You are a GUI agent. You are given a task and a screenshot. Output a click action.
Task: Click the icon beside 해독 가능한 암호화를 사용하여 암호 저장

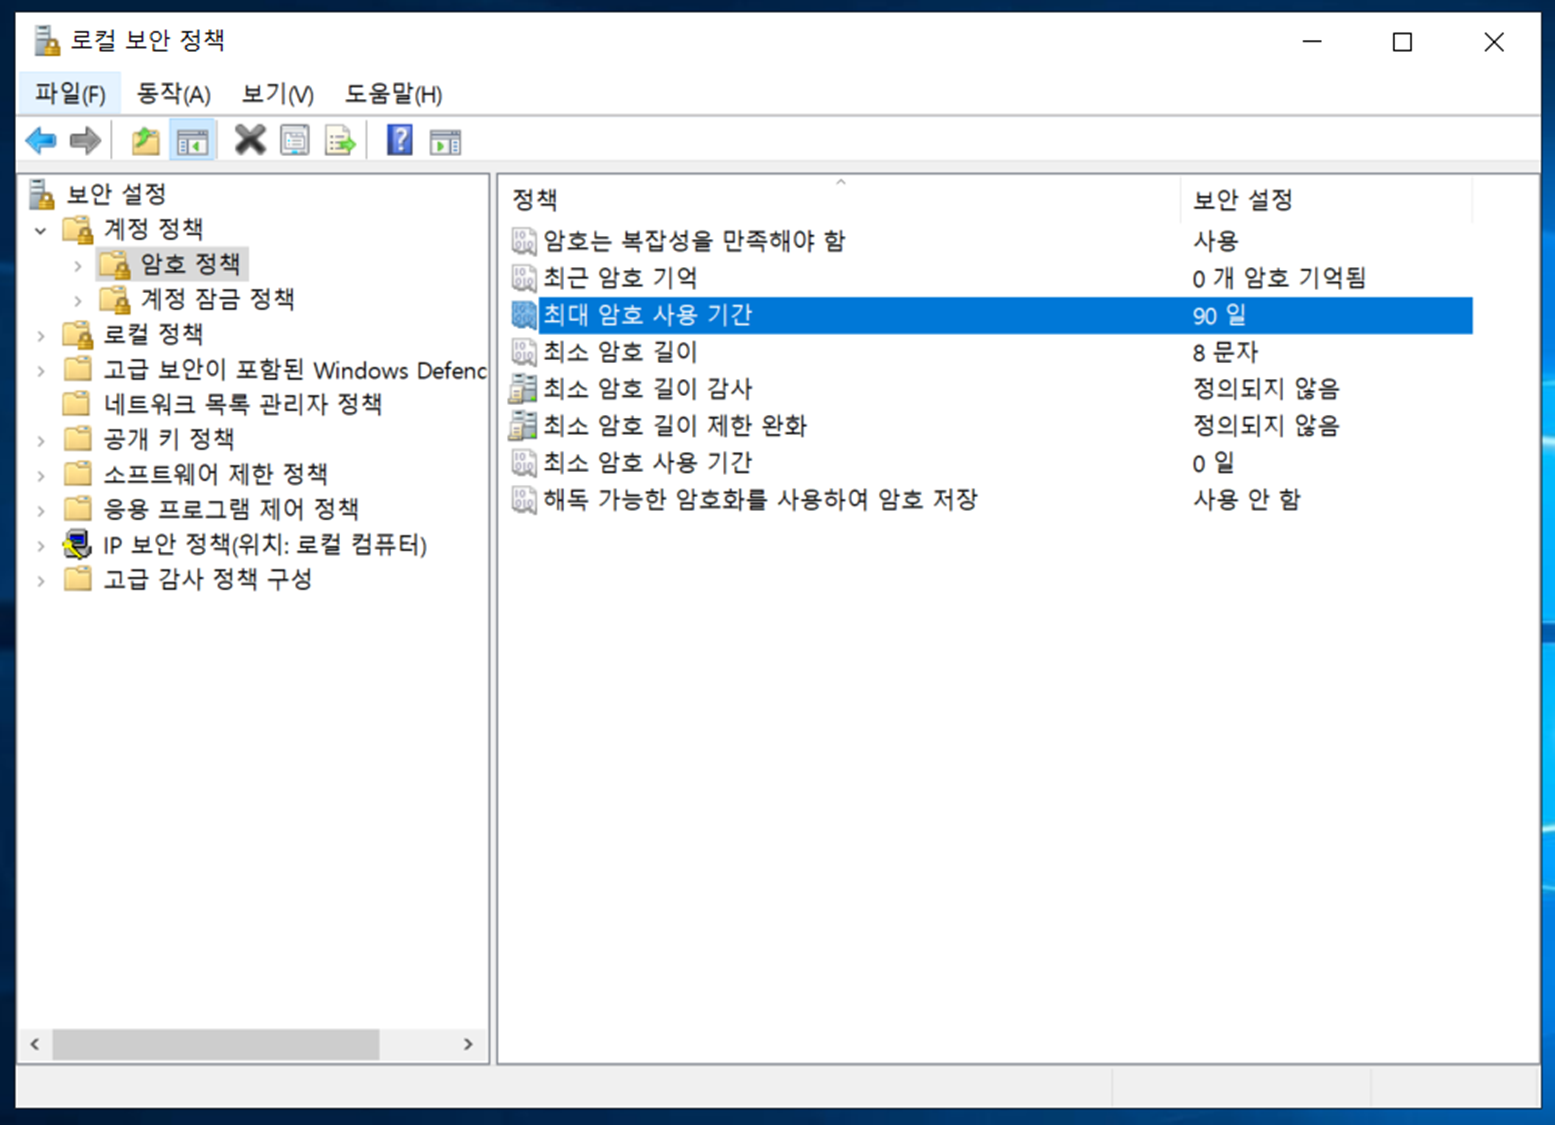pyautogui.click(x=524, y=500)
